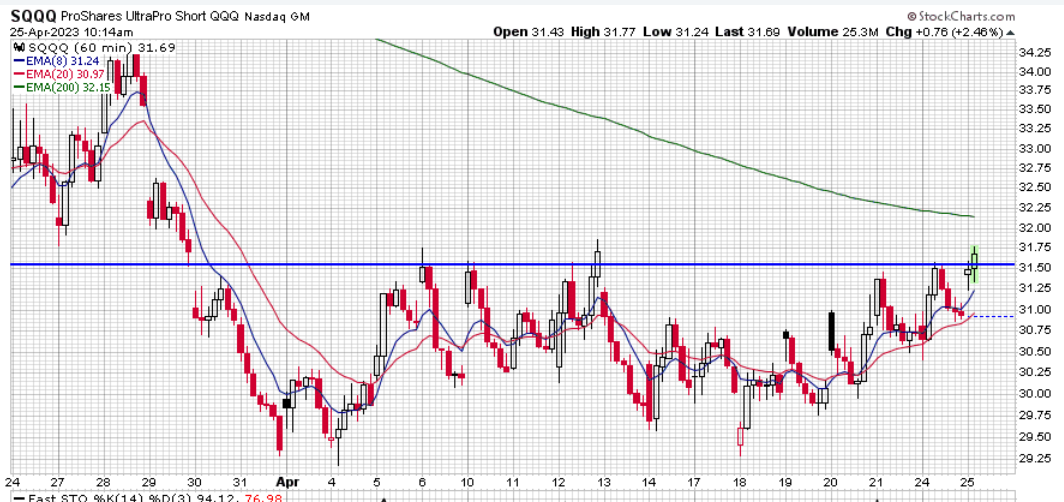Click the 6 date axis label

(422, 483)
